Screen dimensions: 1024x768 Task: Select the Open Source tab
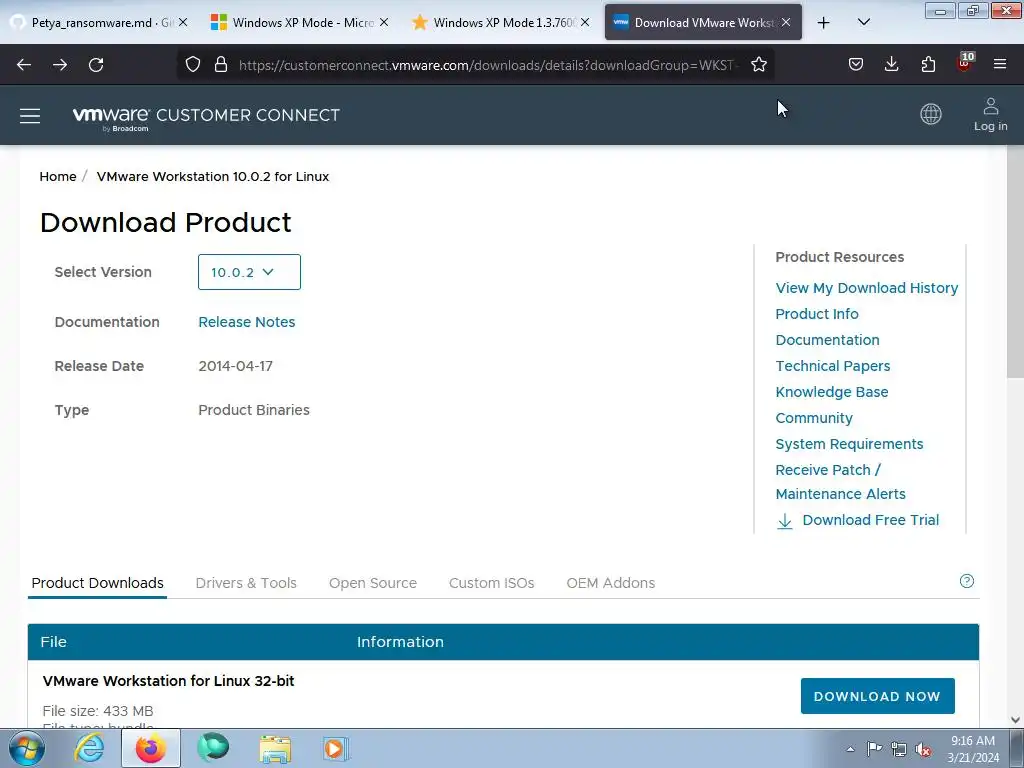[372, 583]
